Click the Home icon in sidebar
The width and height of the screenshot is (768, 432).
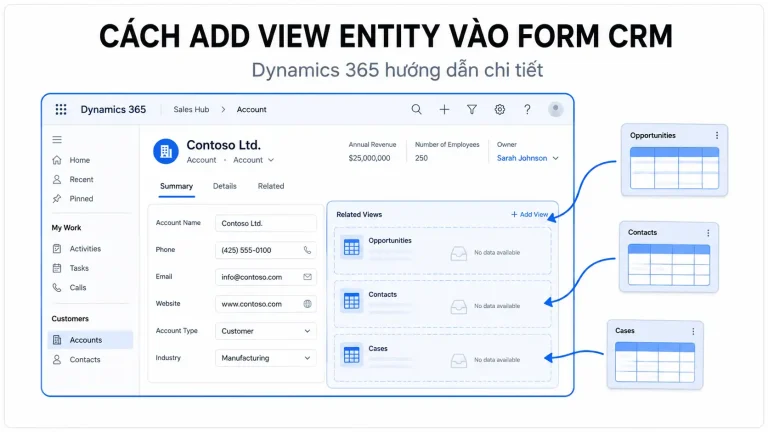(57, 160)
